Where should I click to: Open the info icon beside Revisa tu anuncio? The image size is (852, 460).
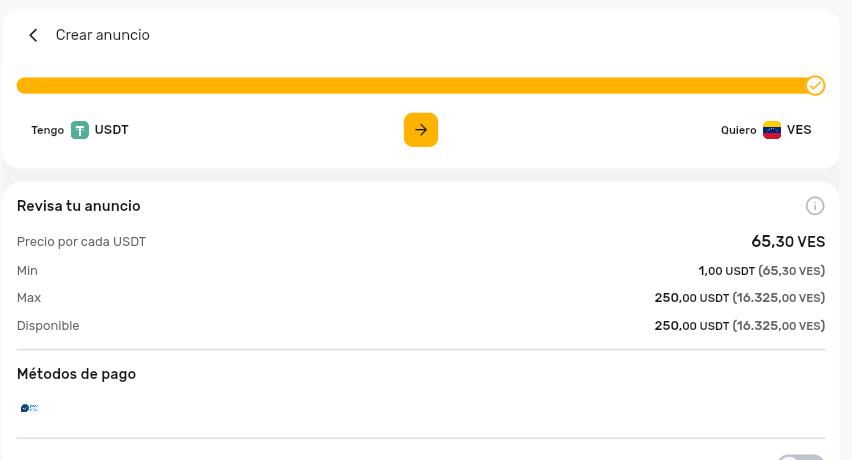coord(815,206)
